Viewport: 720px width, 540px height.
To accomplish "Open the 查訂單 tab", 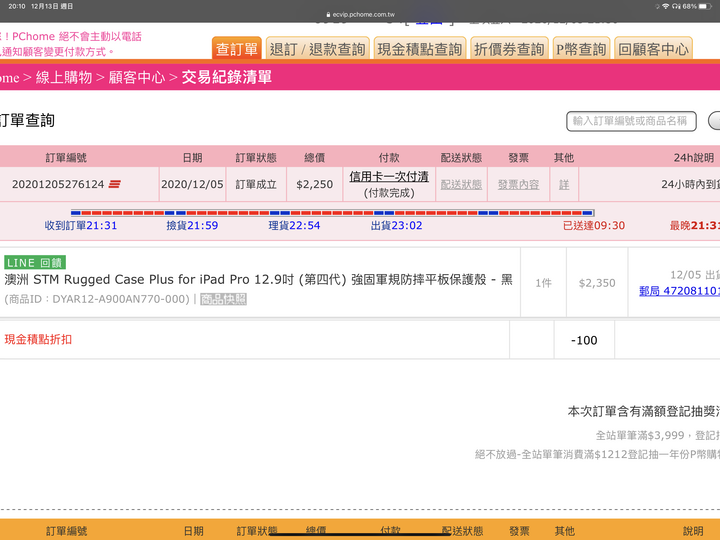I will [x=236, y=49].
